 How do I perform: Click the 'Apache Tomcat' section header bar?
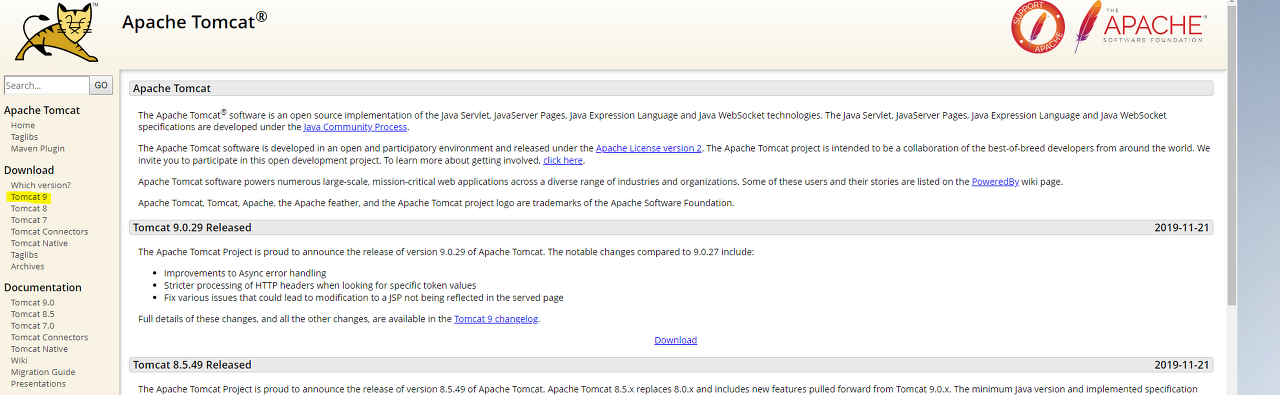(671, 88)
